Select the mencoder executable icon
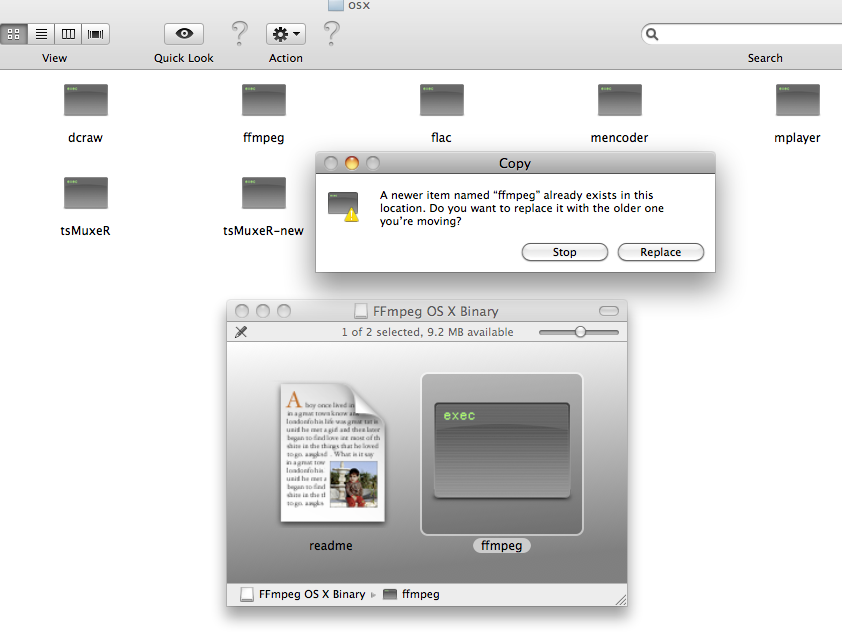Viewport: 842px width, 636px height. (620, 100)
